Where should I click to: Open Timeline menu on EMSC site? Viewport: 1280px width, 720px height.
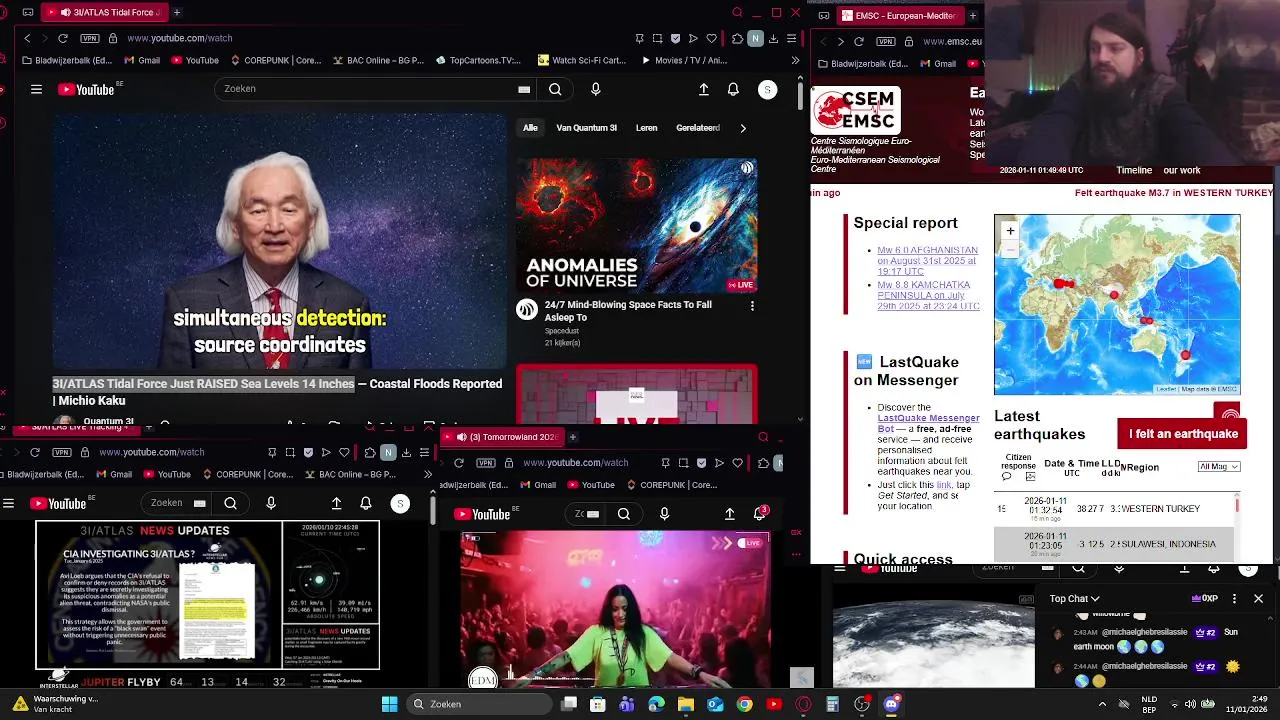[x=1134, y=170]
